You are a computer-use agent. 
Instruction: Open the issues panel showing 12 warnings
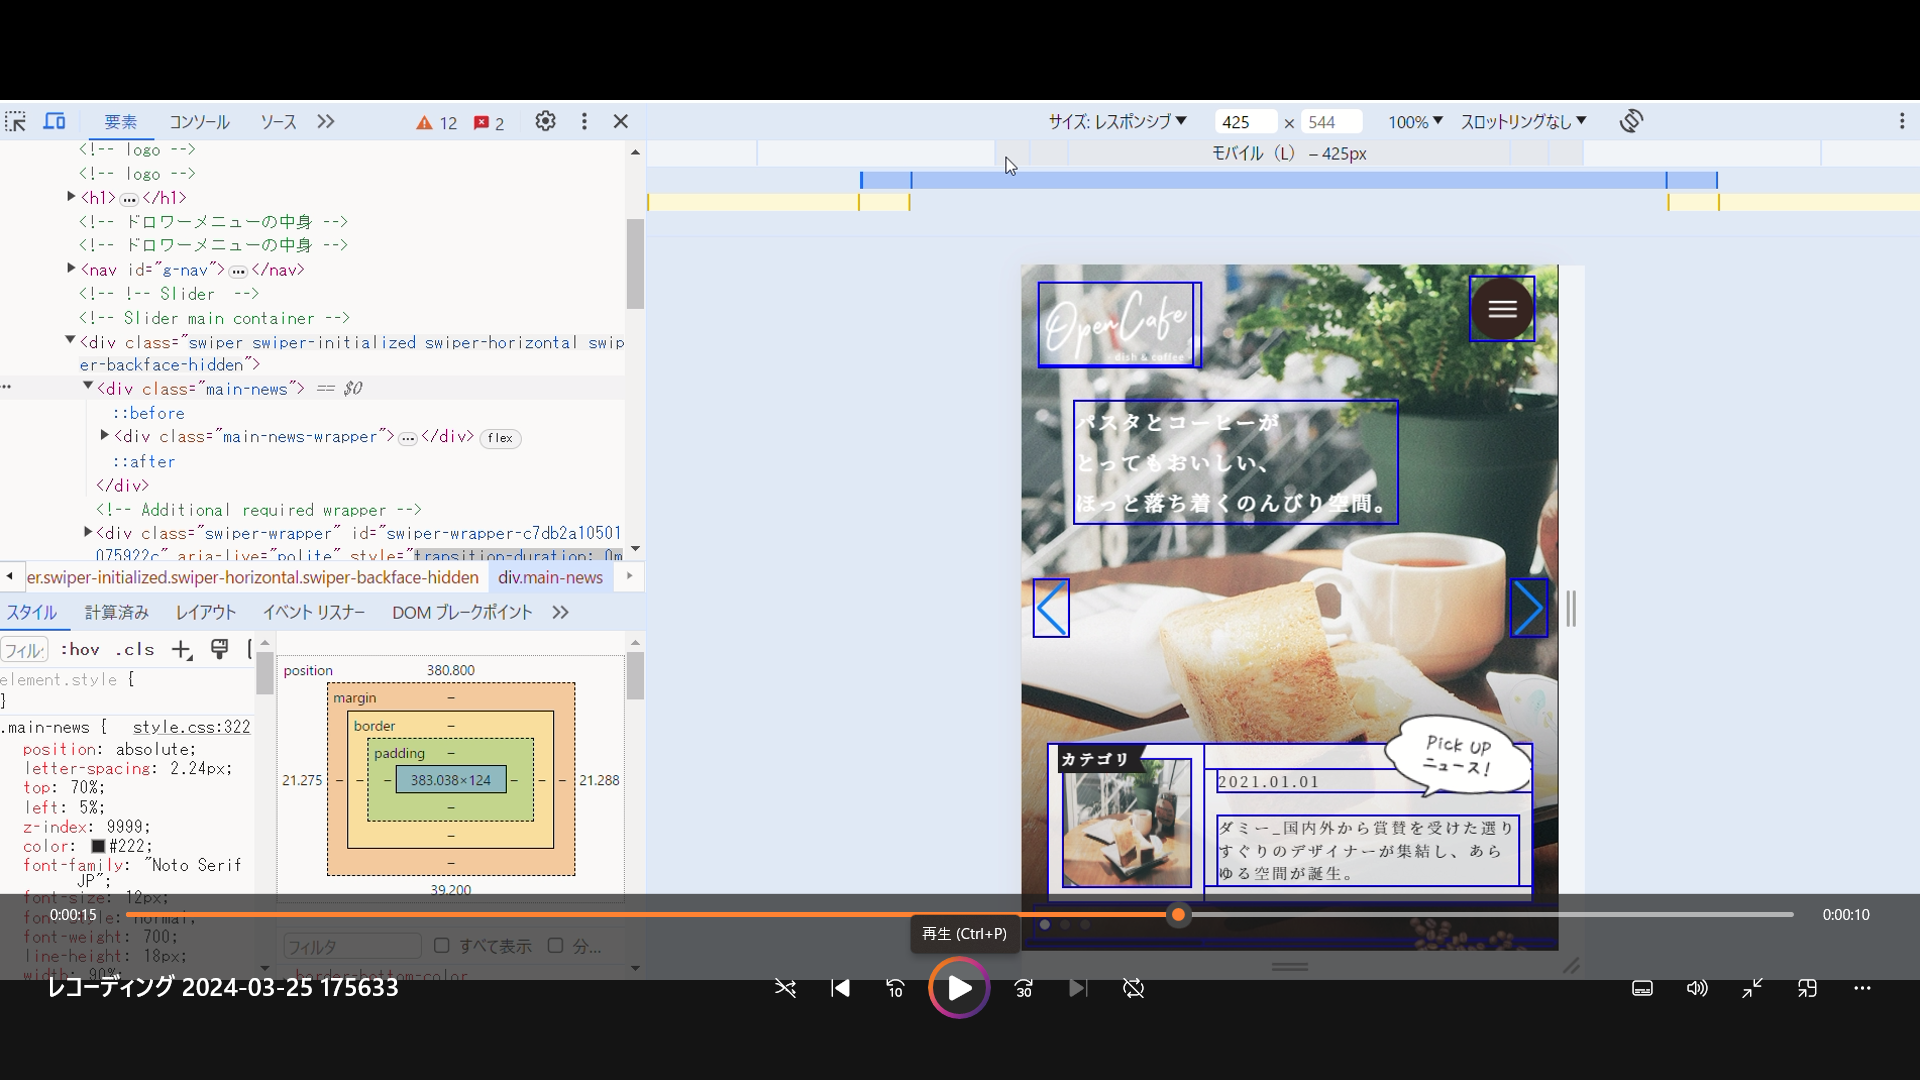434,122
